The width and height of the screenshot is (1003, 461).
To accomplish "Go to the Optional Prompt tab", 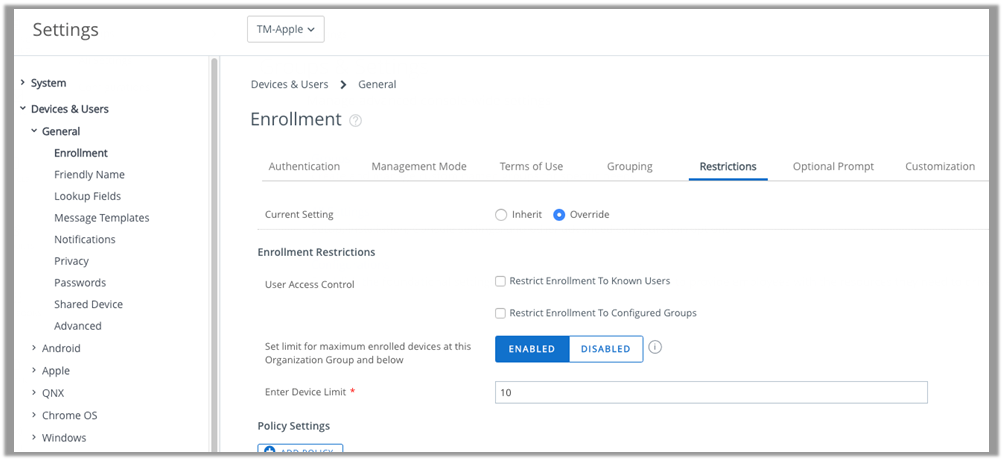I will pyautogui.click(x=833, y=167).
